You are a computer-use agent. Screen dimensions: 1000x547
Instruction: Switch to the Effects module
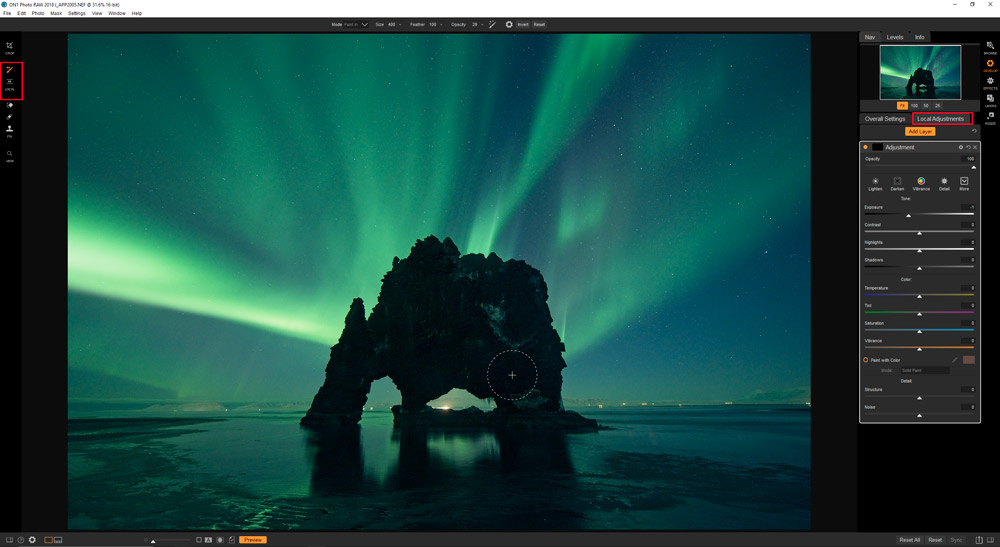[990, 83]
